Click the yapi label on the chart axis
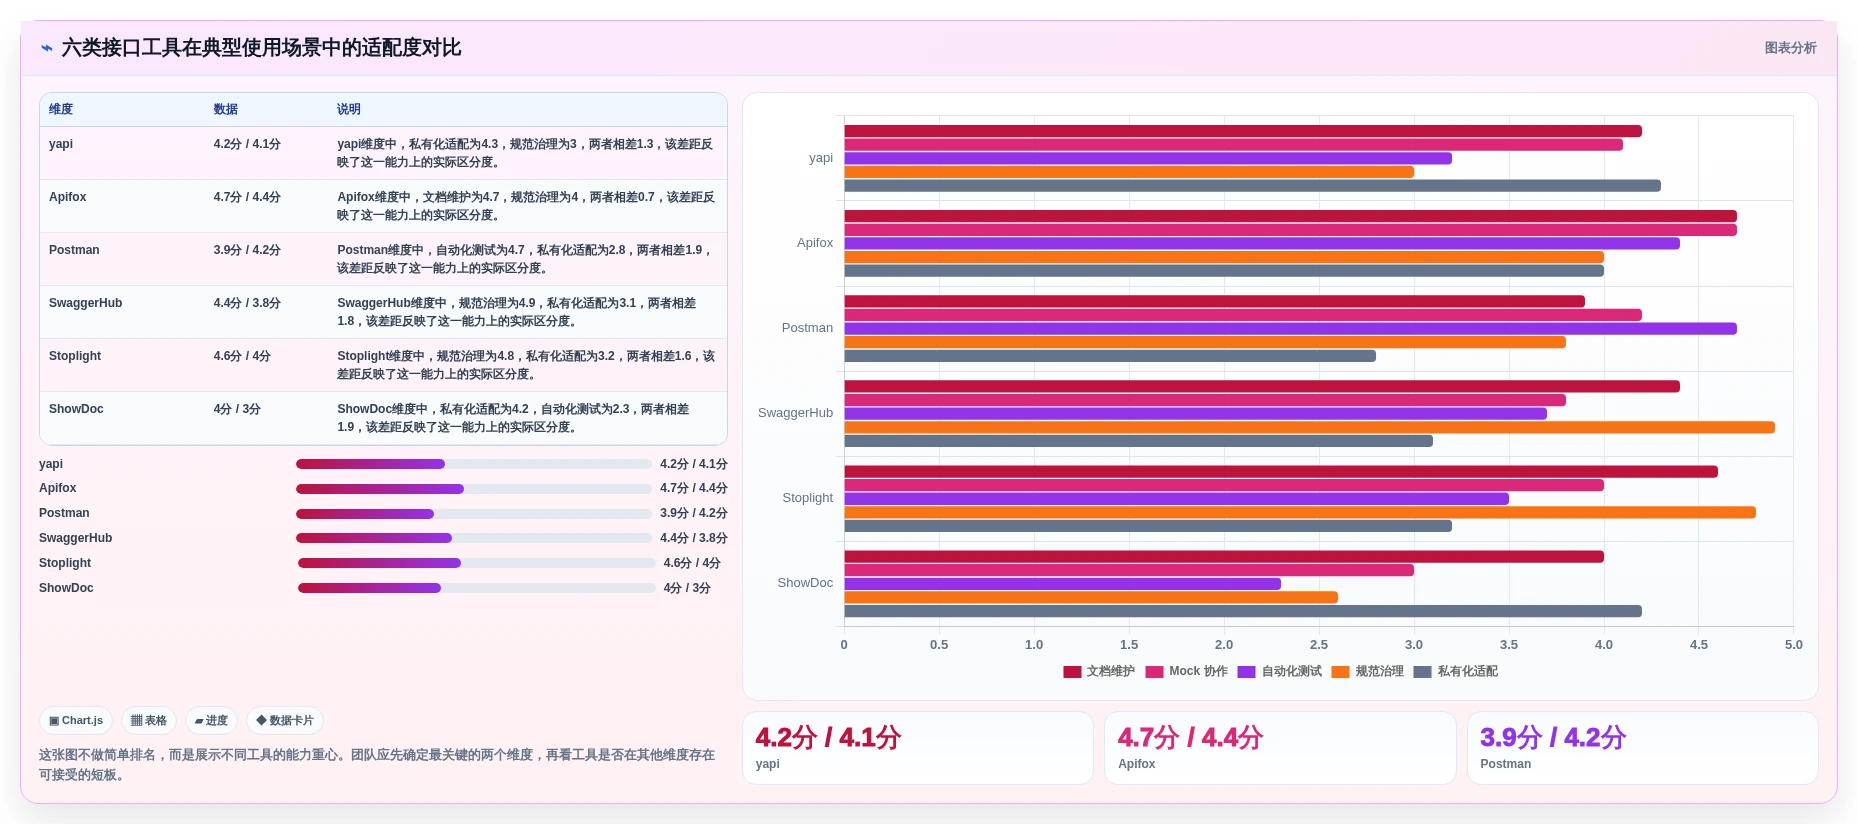The image size is (1858, 824). tap(821, 158)
